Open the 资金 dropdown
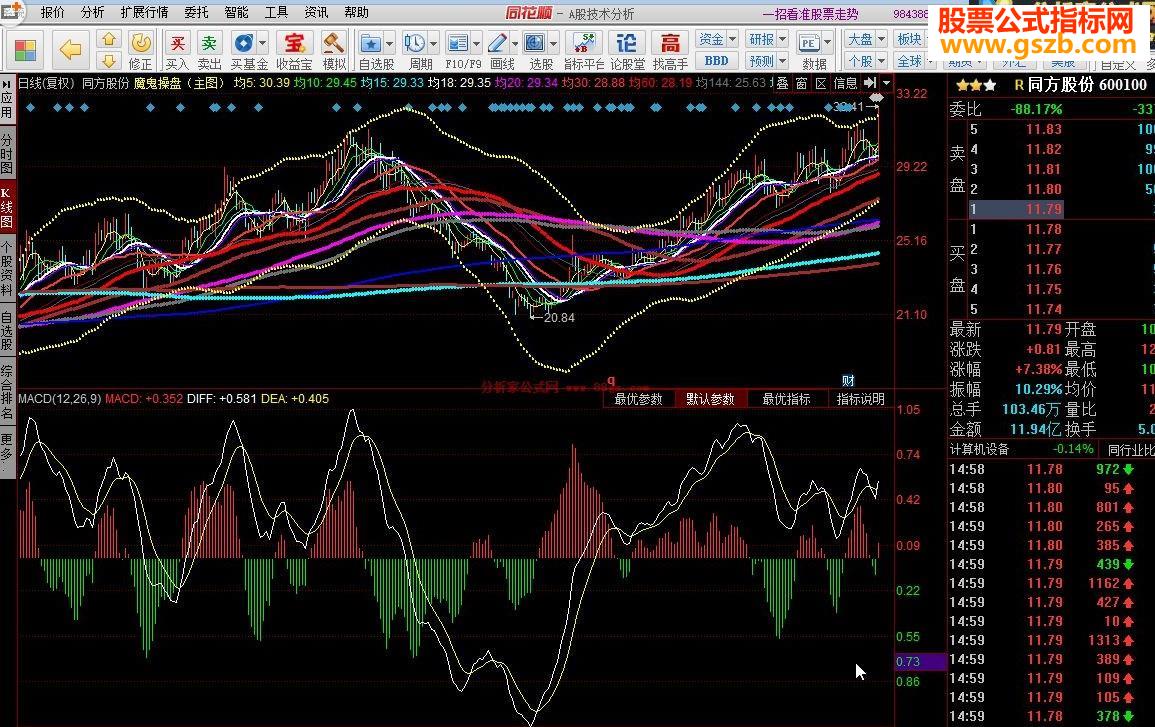 [716, 39]
